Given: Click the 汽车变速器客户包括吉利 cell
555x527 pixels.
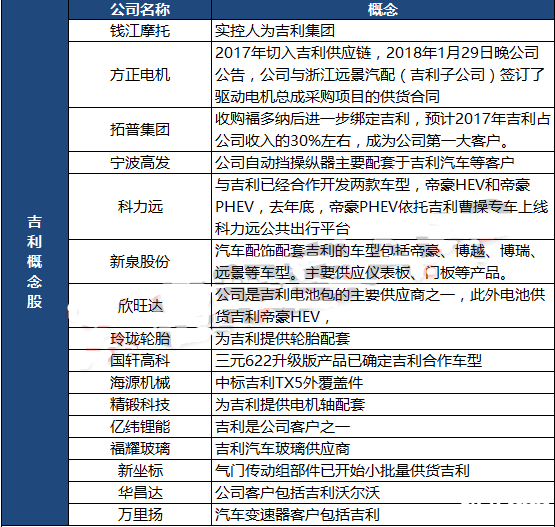Looking at the screenshot, I should click(x=383, y=515).
